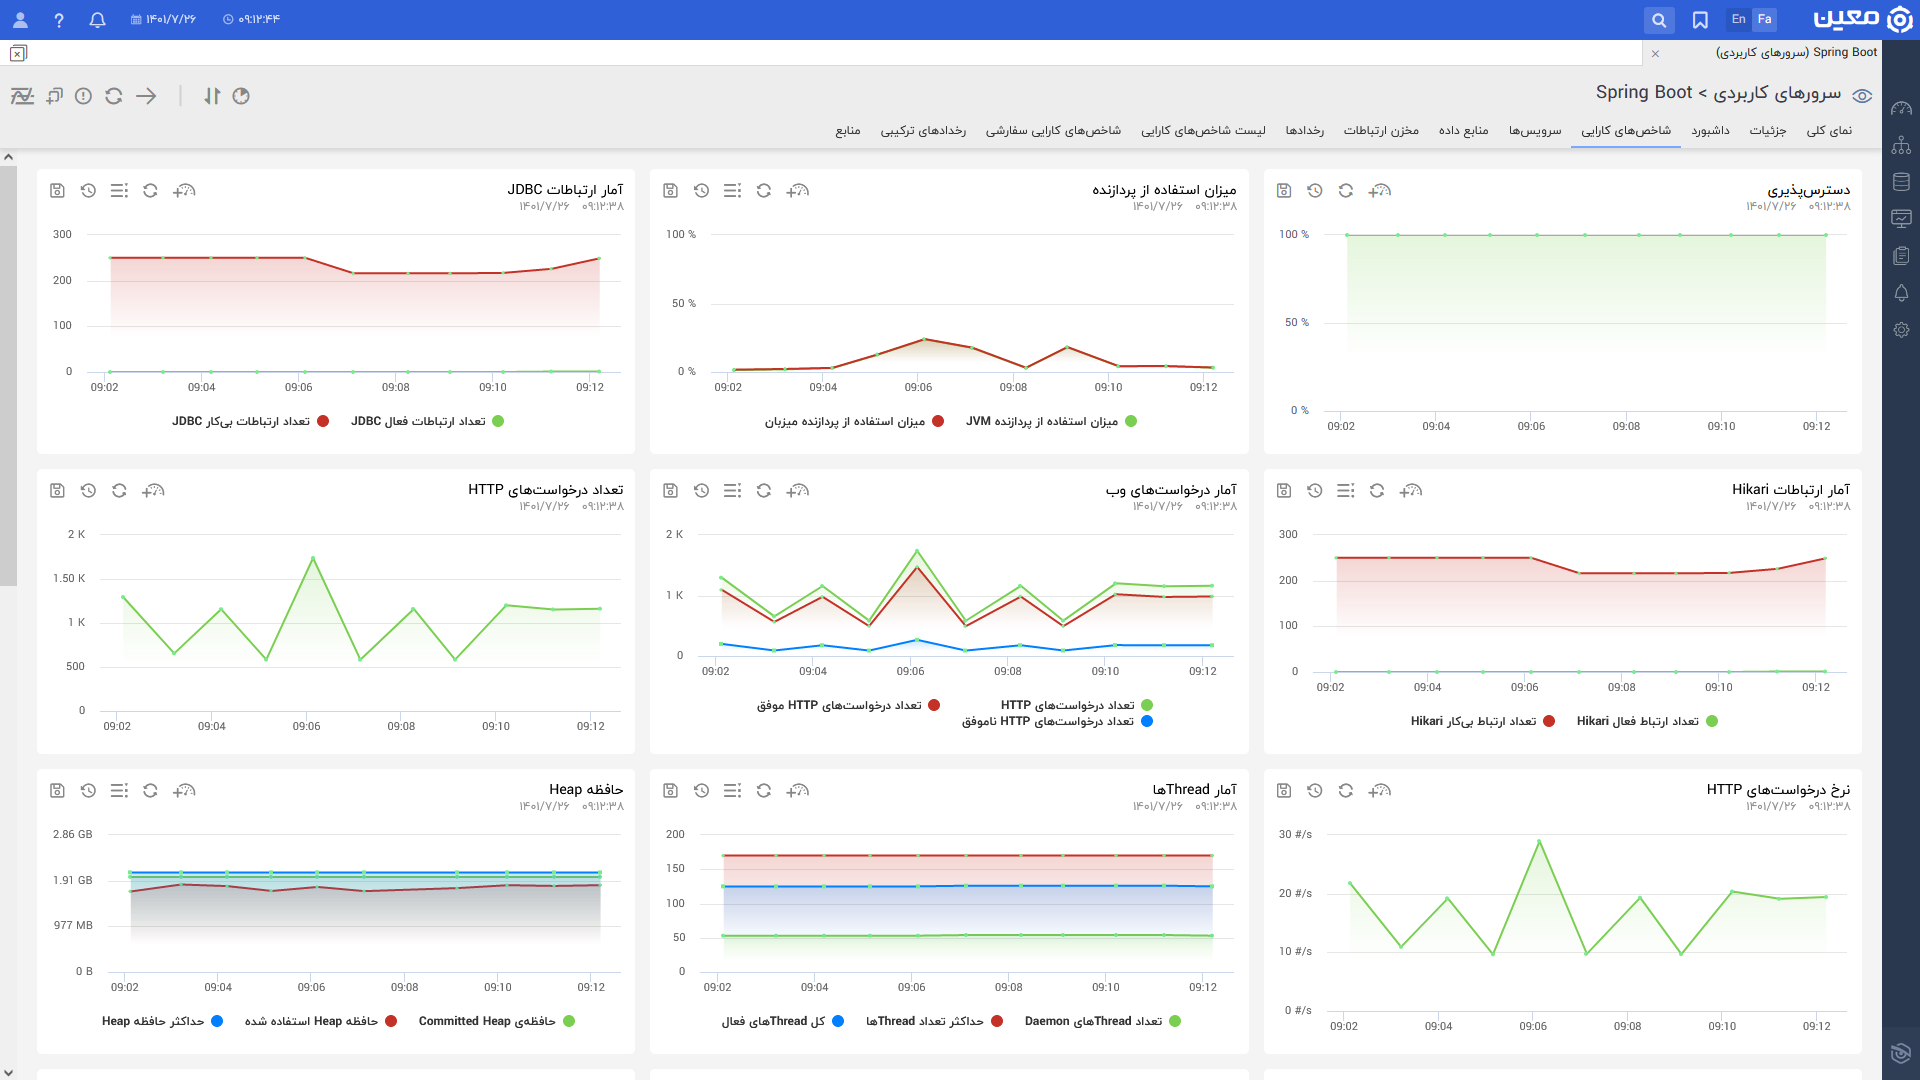
Task: Open the help question mark icon
Action: 59,20
